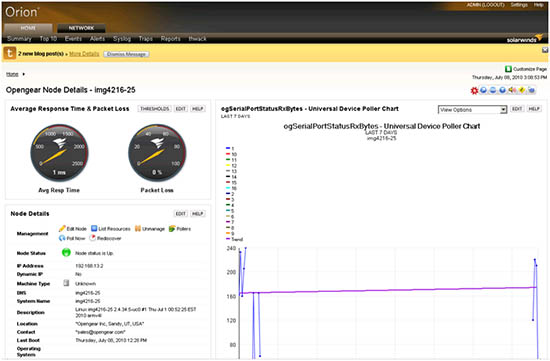Click the Unknown machine type icon
This screenshot has height=361, width=550.
click(66, 283)
